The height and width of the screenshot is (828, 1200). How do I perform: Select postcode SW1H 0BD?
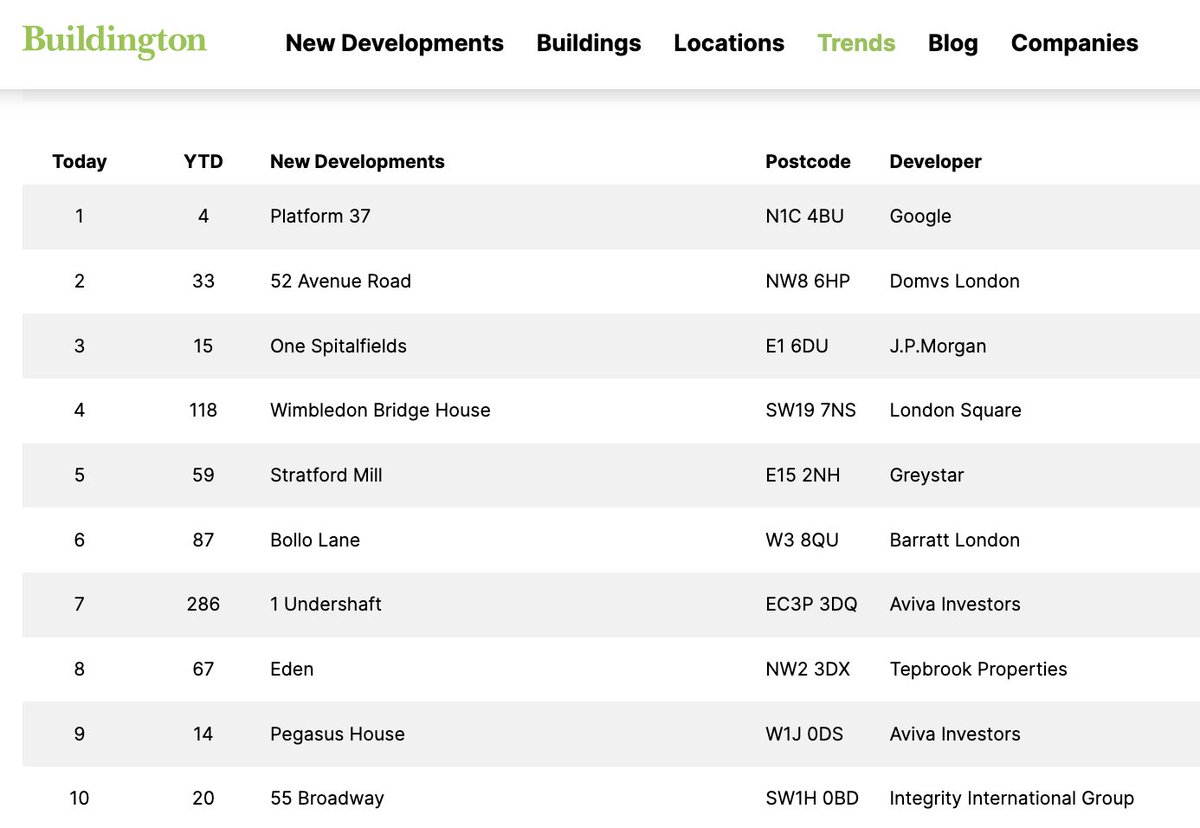812,798
